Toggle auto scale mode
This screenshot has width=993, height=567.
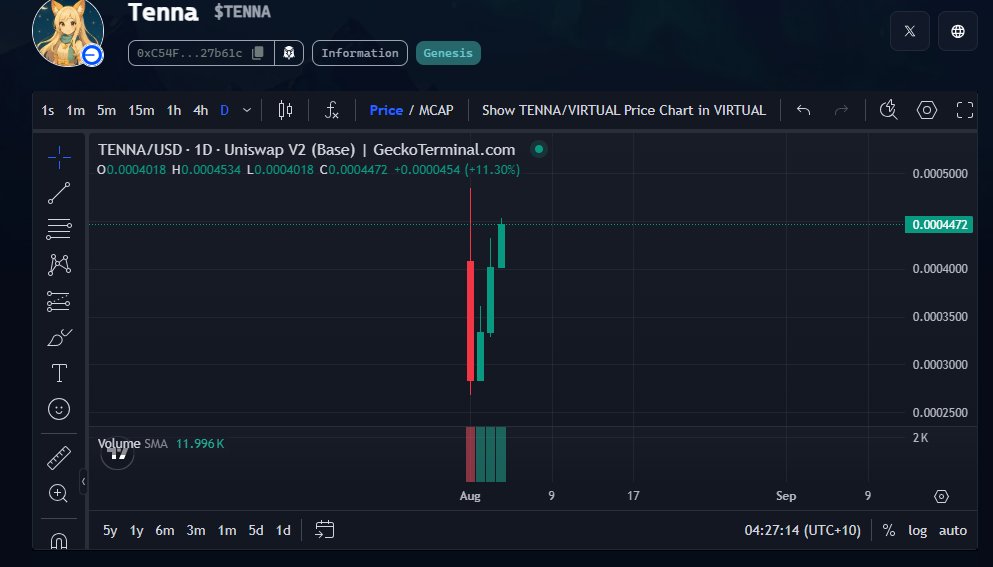point(952,530)
